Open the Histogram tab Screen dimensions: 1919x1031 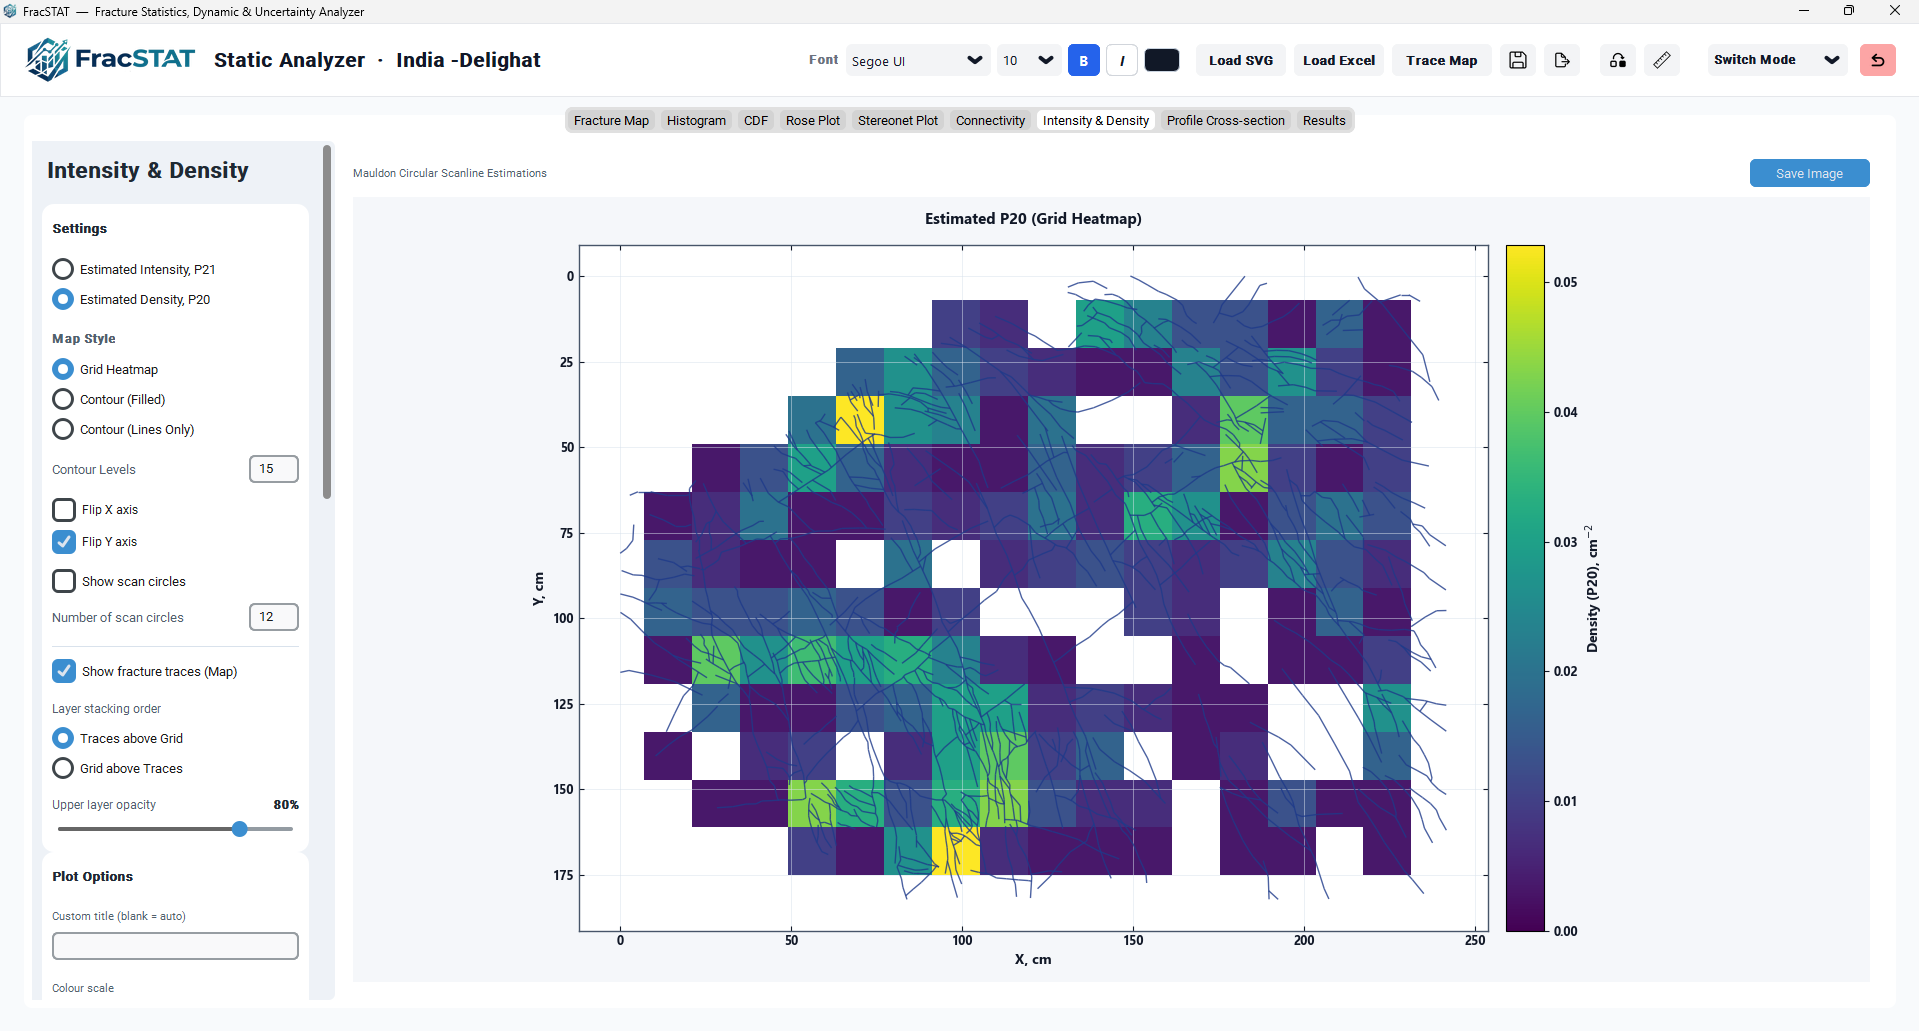pyautogui.click(x=696, y=121)
